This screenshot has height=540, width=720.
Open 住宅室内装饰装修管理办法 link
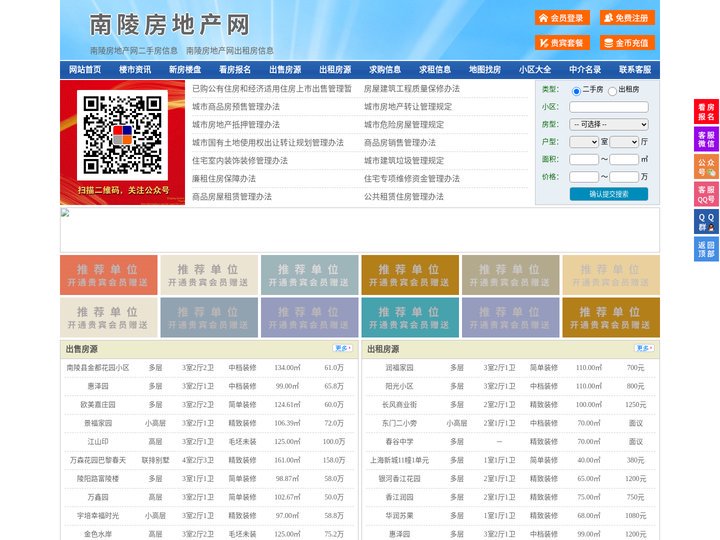point(240,161)
